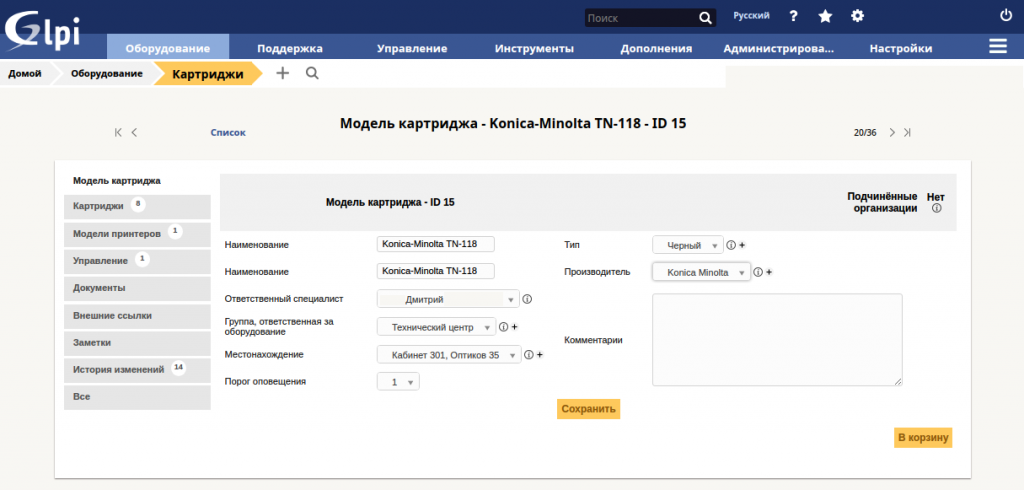Screen dimensions: 1024x490
Task: Open the Технический центр group dropdown
Action: pos(436,327)
